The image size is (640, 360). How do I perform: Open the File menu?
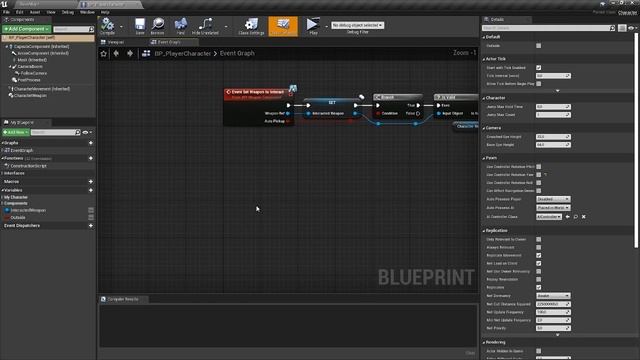coord(6,12)
